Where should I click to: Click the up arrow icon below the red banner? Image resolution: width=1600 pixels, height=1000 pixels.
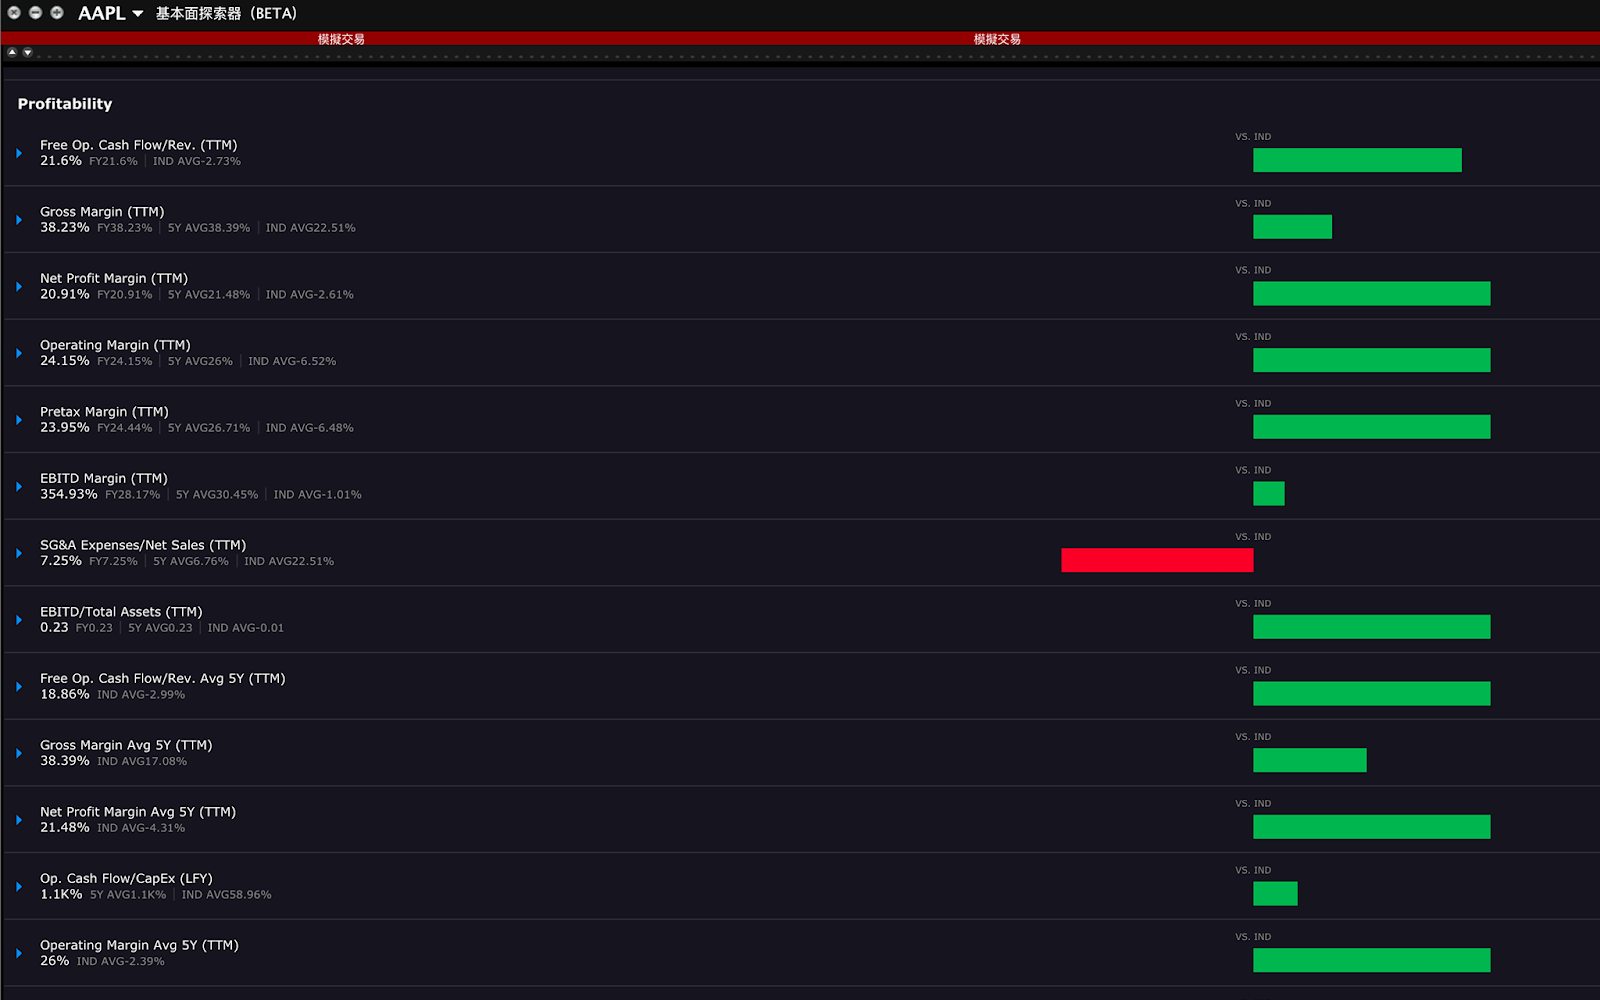[12, 52]
